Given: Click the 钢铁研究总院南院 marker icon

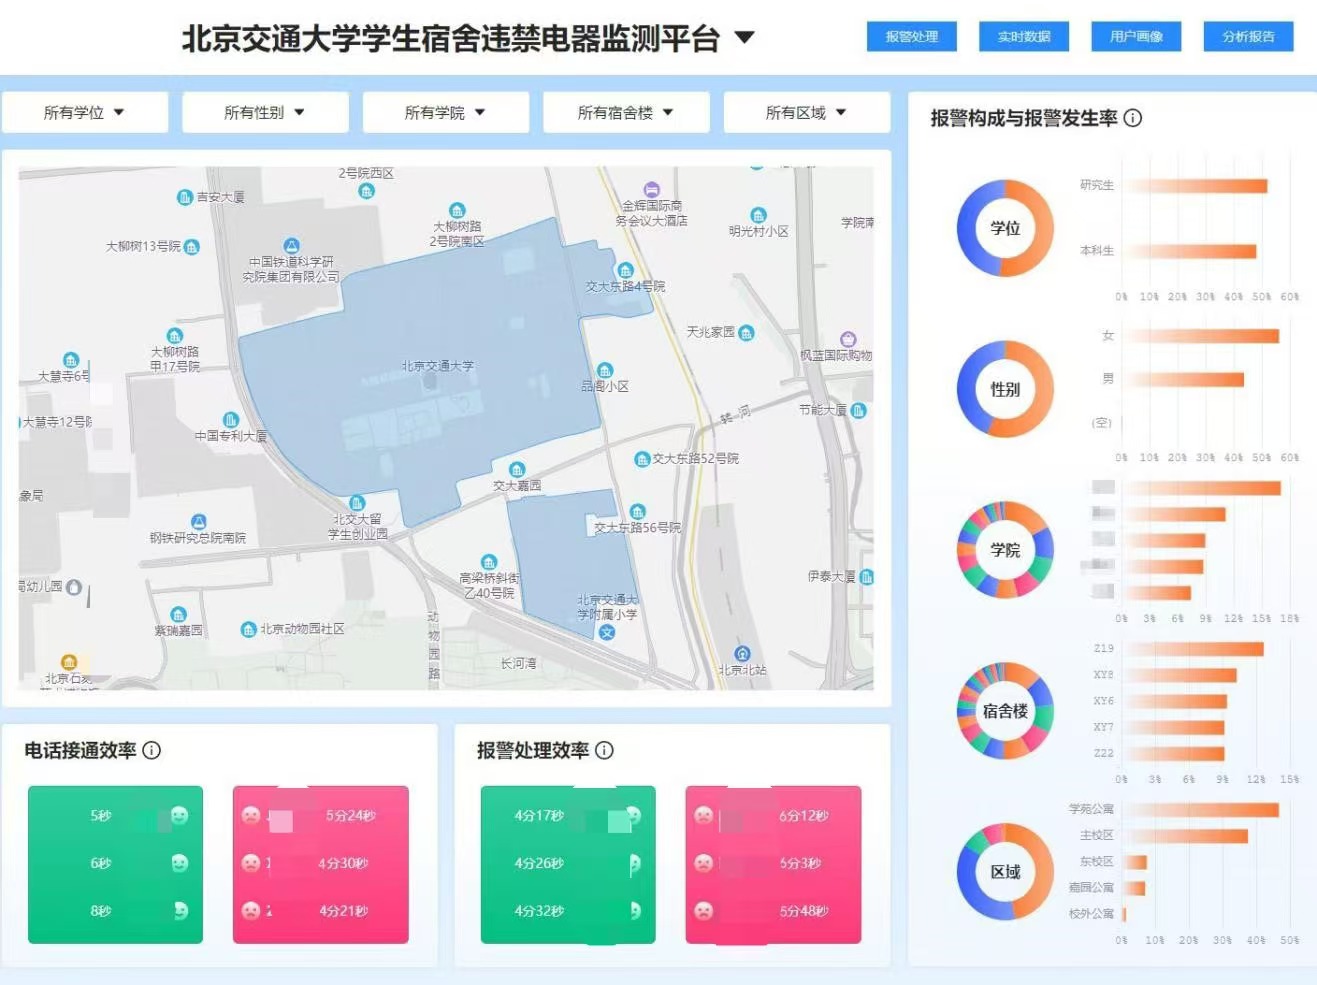Looking at the screenshot, I should coord(199,522).
